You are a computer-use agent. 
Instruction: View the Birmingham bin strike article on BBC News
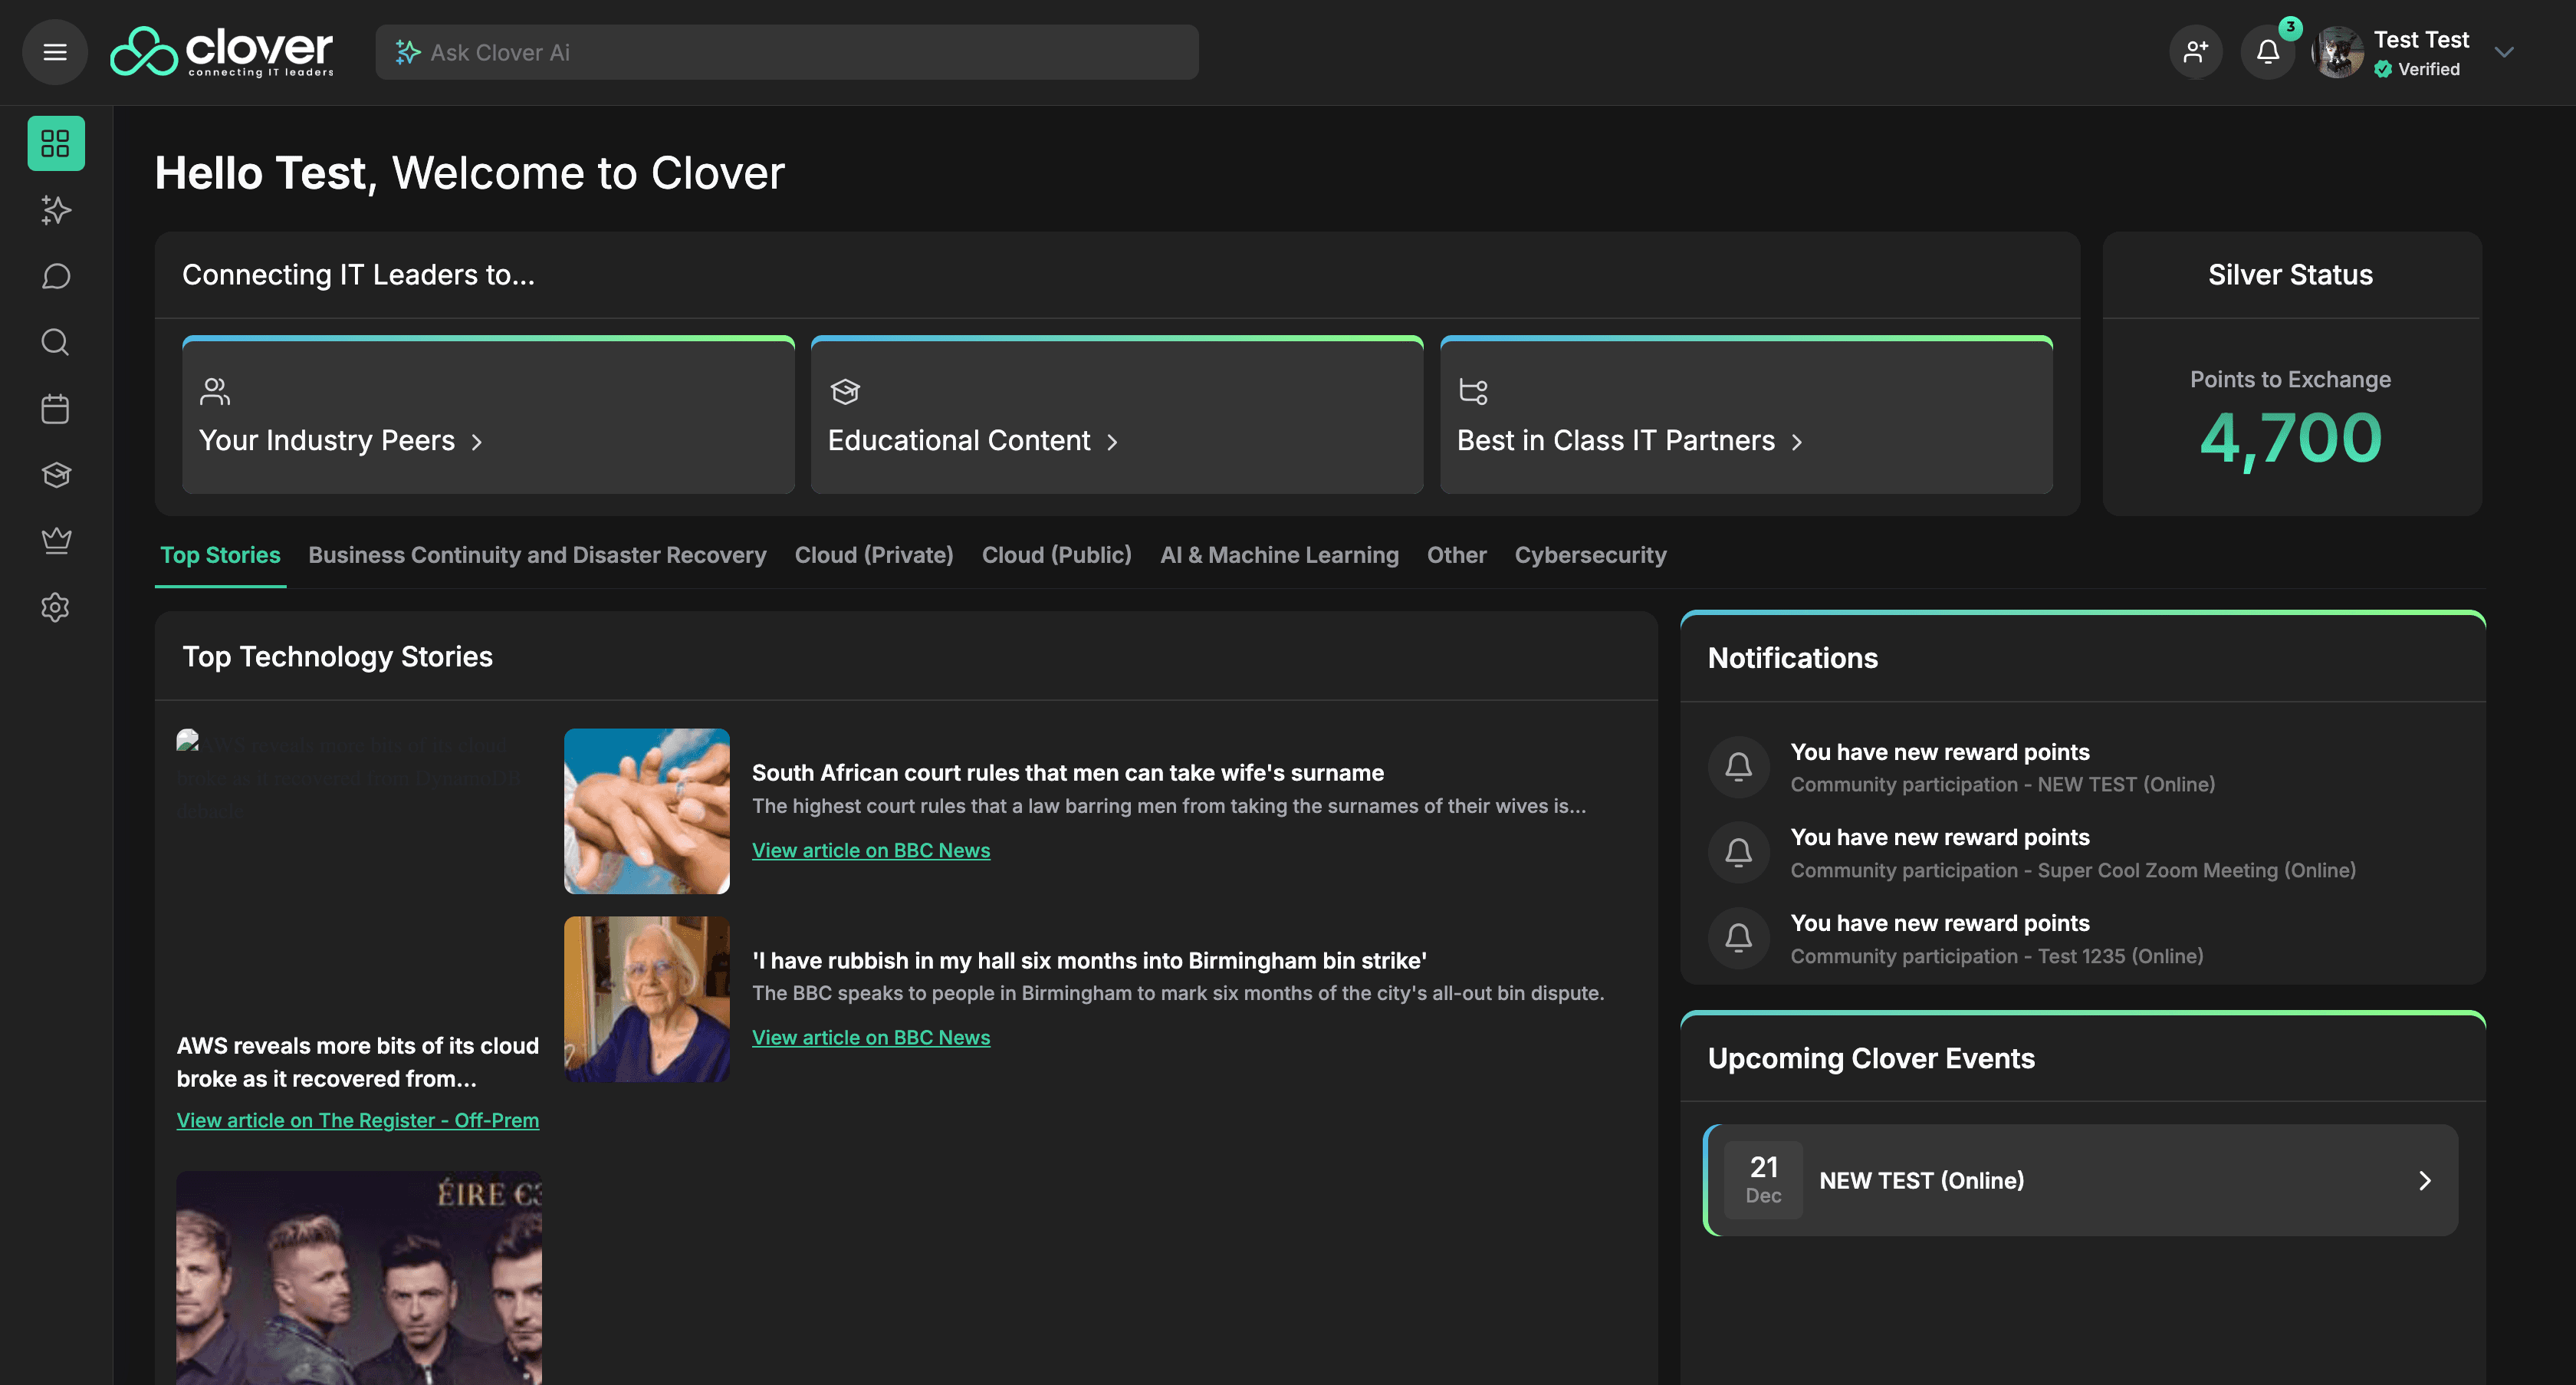pyautogui.click(x=870, y=1037)
